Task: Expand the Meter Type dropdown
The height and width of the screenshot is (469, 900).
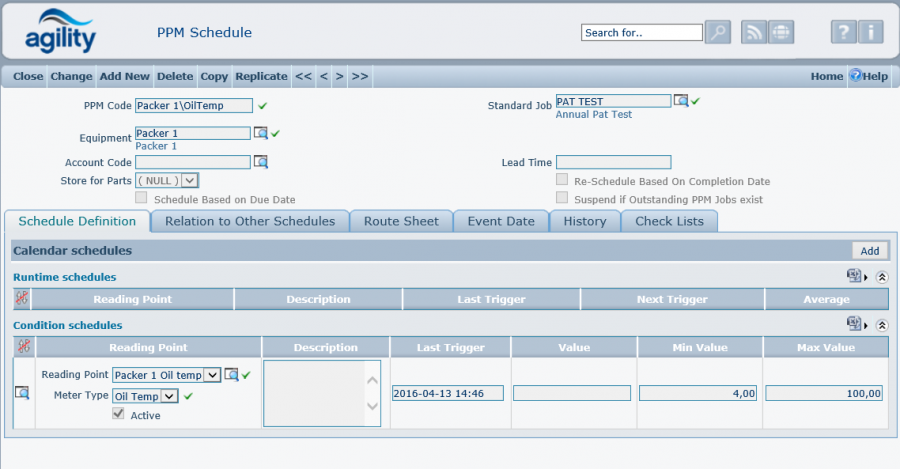Action: click(x=170, y=396)
